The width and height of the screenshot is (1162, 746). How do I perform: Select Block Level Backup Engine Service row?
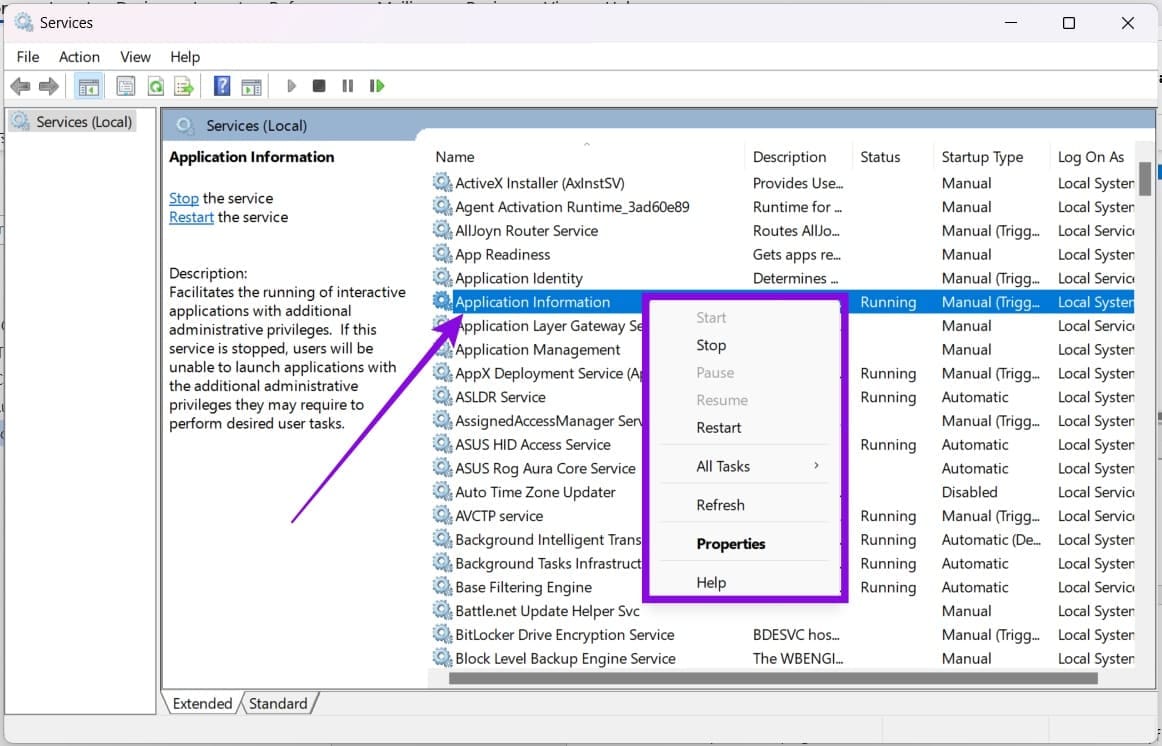[x=782, y=658]
